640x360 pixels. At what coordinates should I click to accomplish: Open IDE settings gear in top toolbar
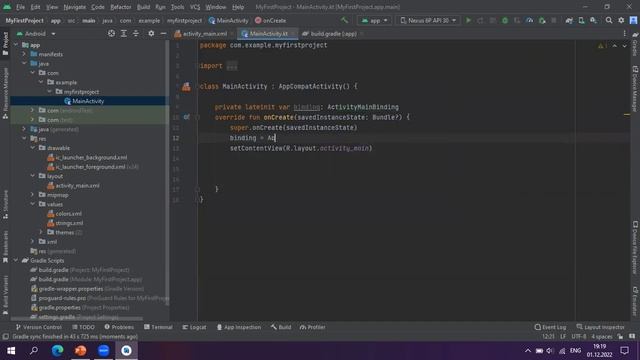pos(621,20)
